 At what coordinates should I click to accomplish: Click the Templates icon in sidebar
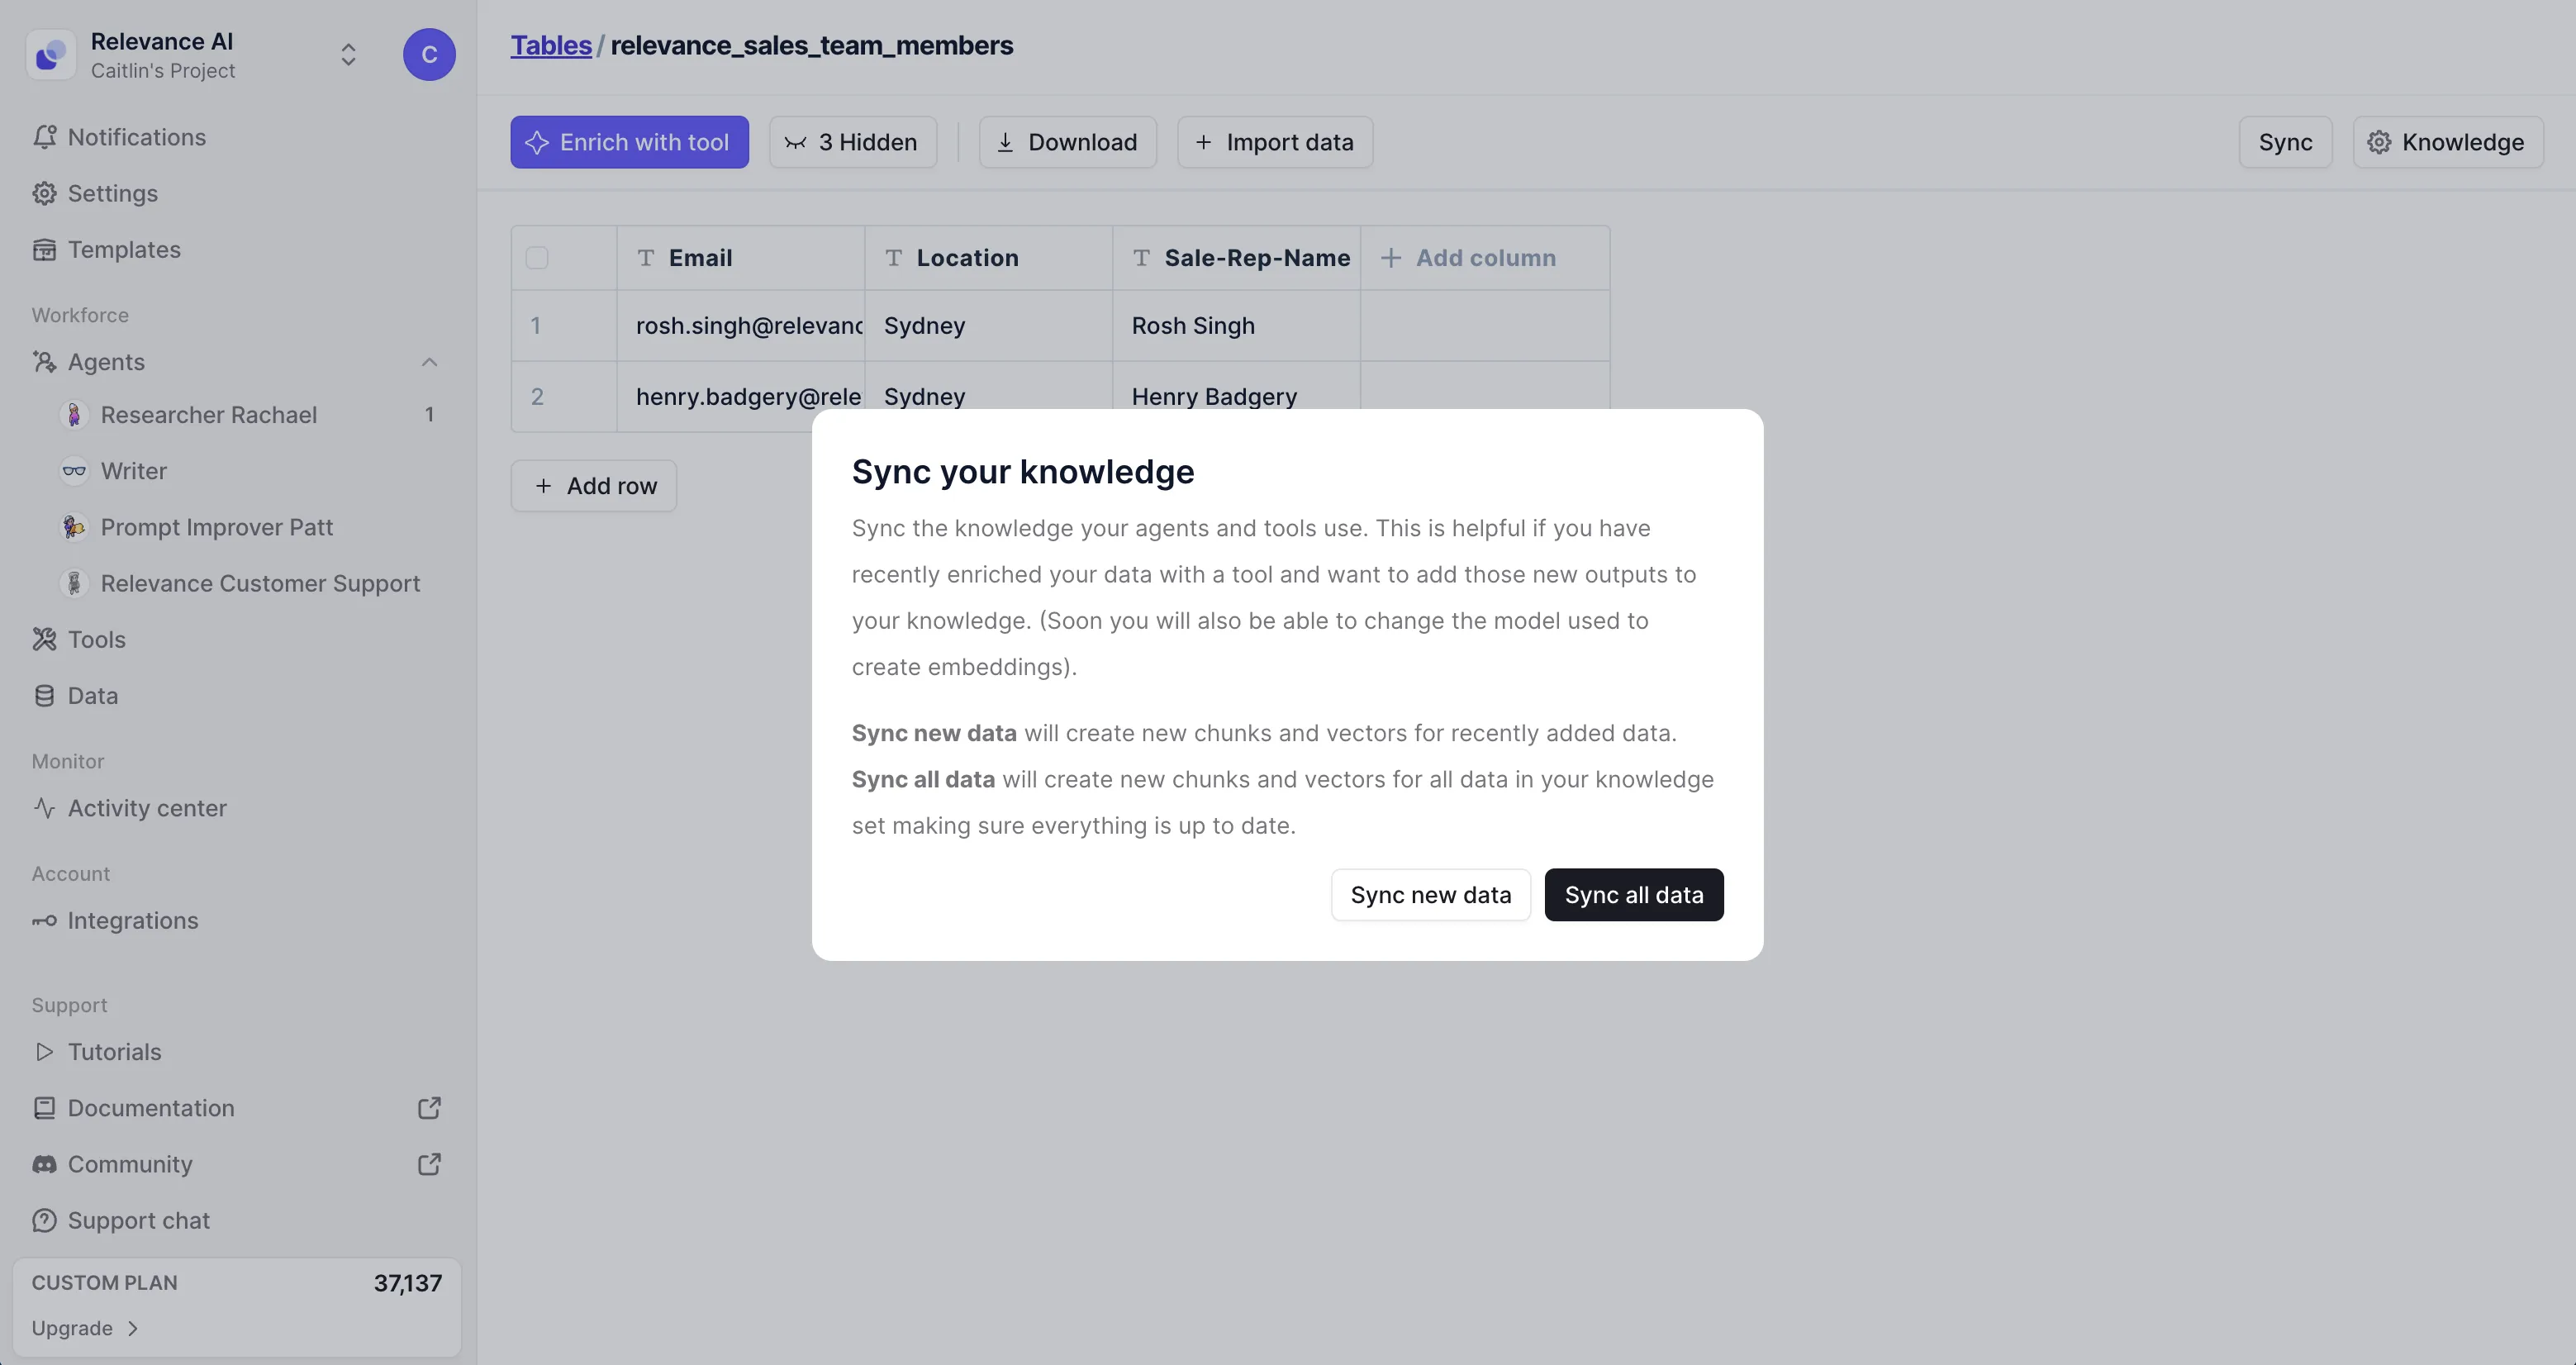point(44,249)
